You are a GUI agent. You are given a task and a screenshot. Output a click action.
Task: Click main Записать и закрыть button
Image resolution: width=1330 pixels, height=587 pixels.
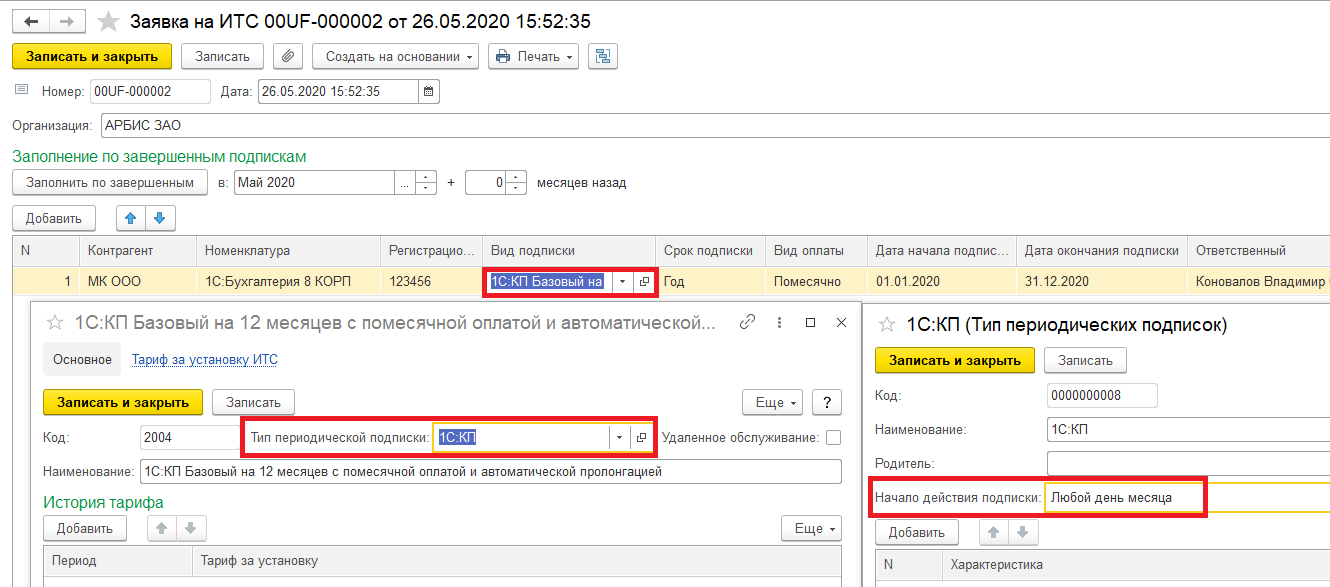tap(92, 56)
